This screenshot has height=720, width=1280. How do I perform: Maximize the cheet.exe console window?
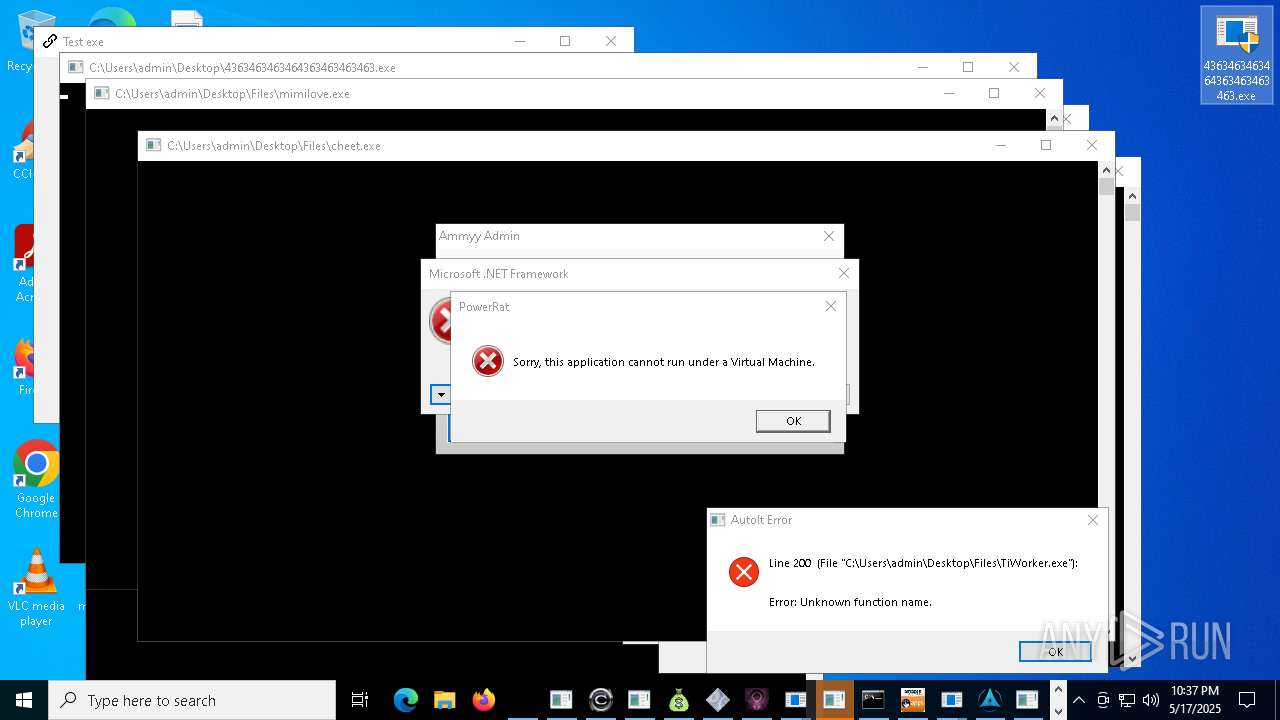(x=1046, y=146)
